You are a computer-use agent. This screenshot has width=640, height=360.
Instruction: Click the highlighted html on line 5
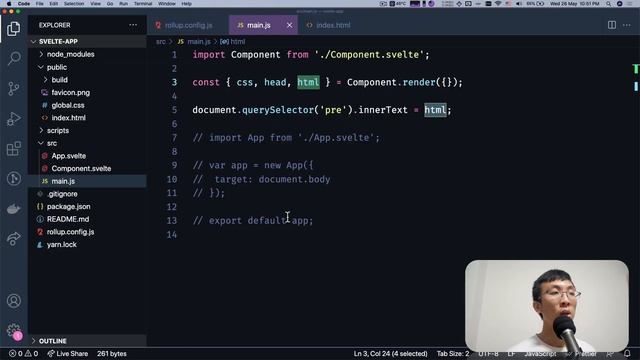[x=435, y=110]
